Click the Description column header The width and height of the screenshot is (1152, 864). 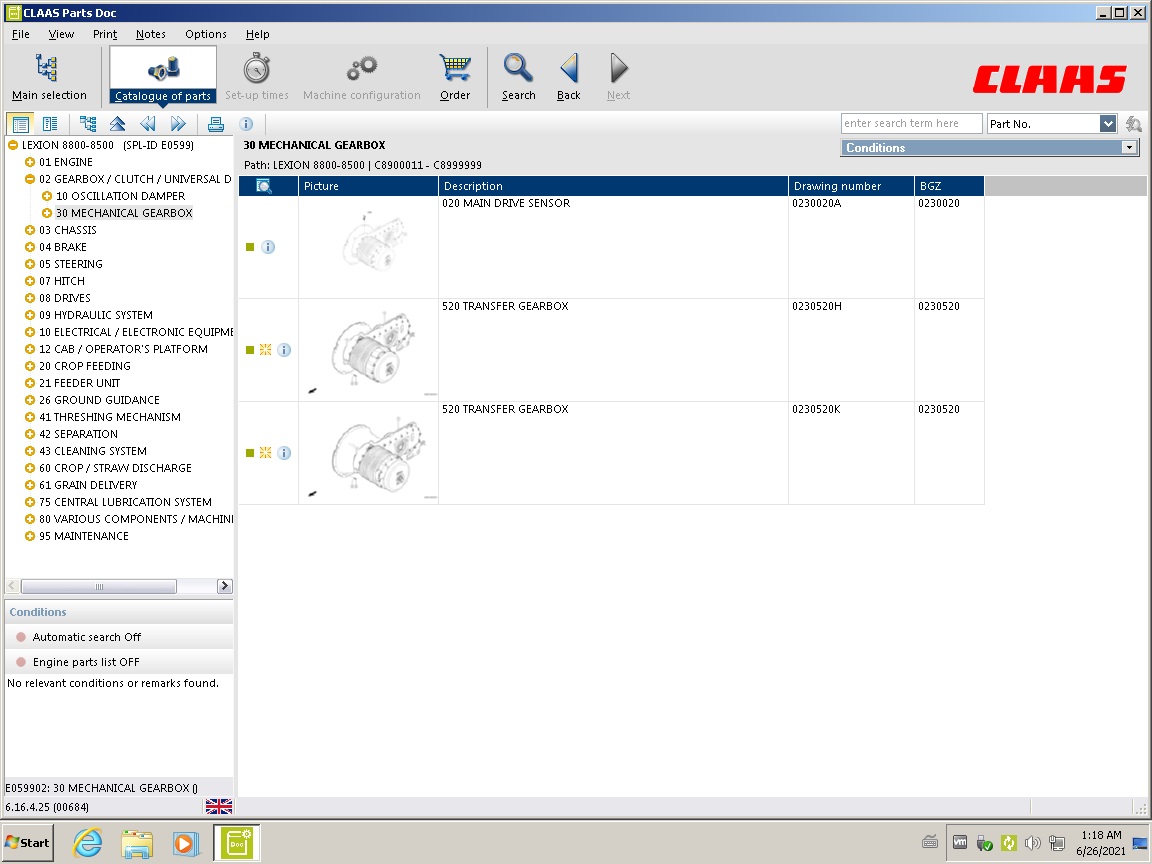click(613, 186)
